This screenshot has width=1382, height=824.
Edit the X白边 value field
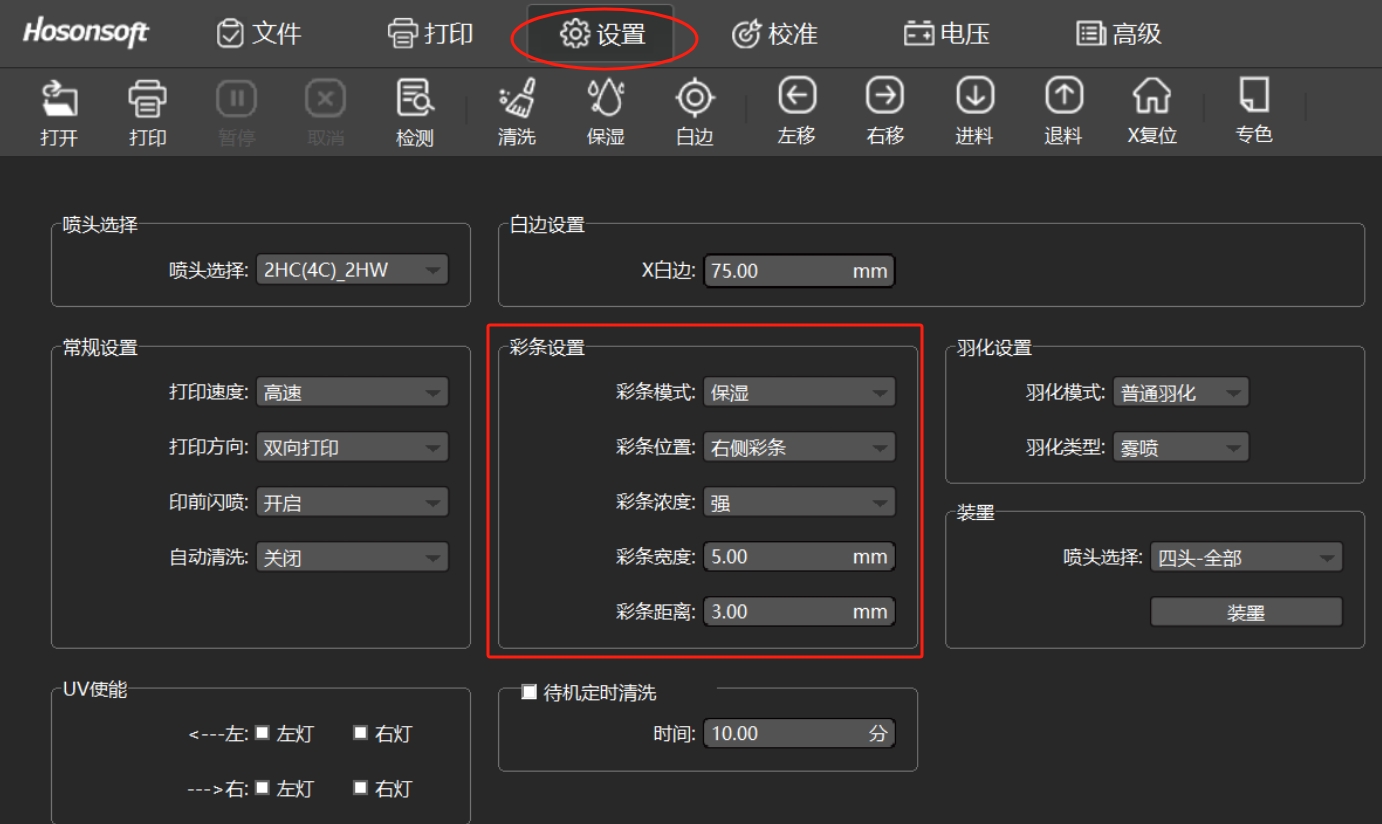(x=800, y=270)
